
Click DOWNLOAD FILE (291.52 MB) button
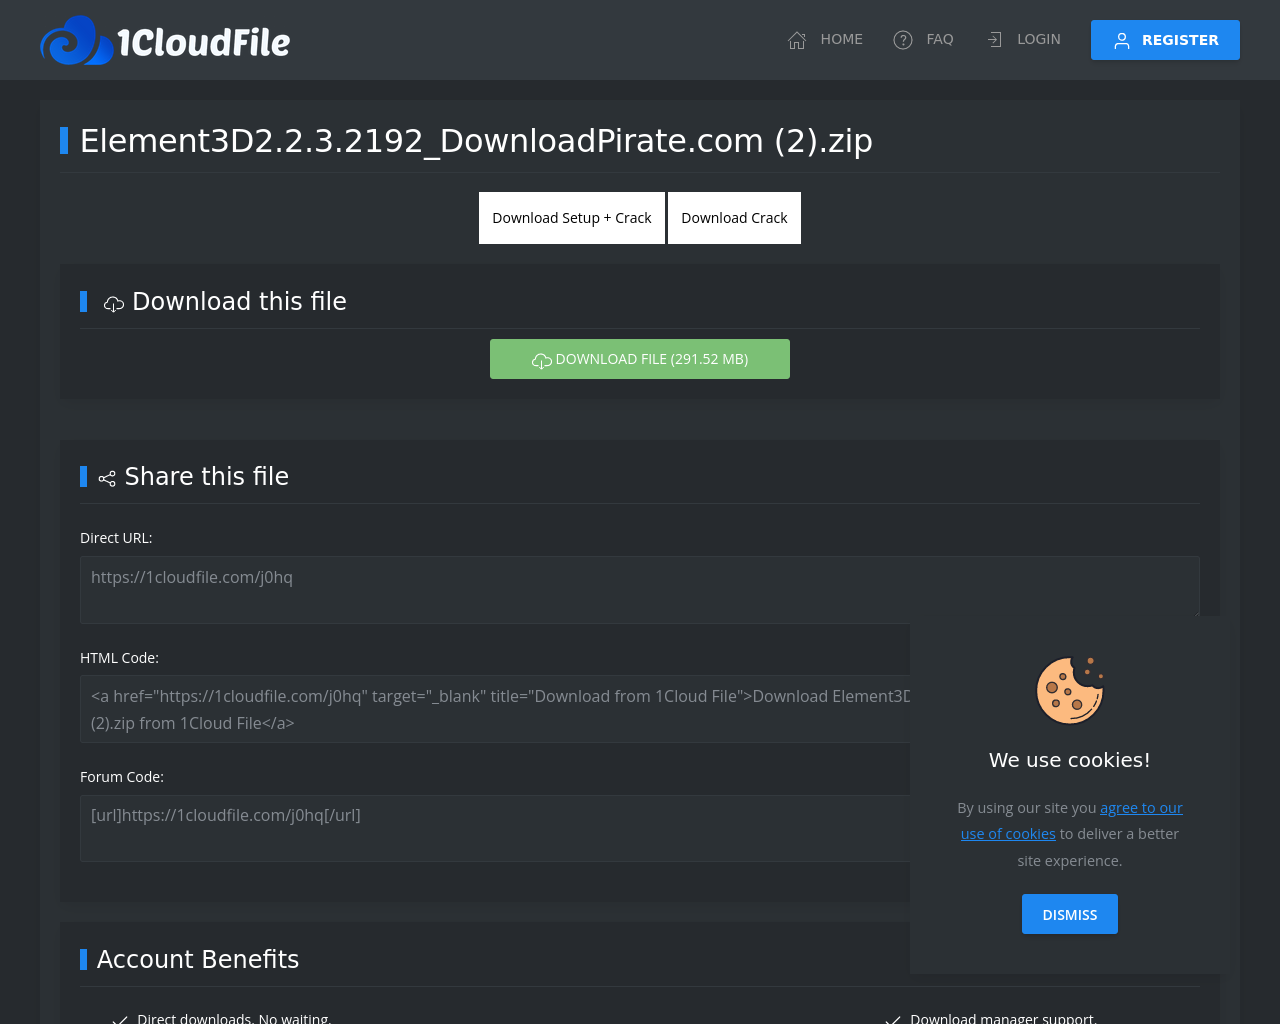(x=640, y=359)
